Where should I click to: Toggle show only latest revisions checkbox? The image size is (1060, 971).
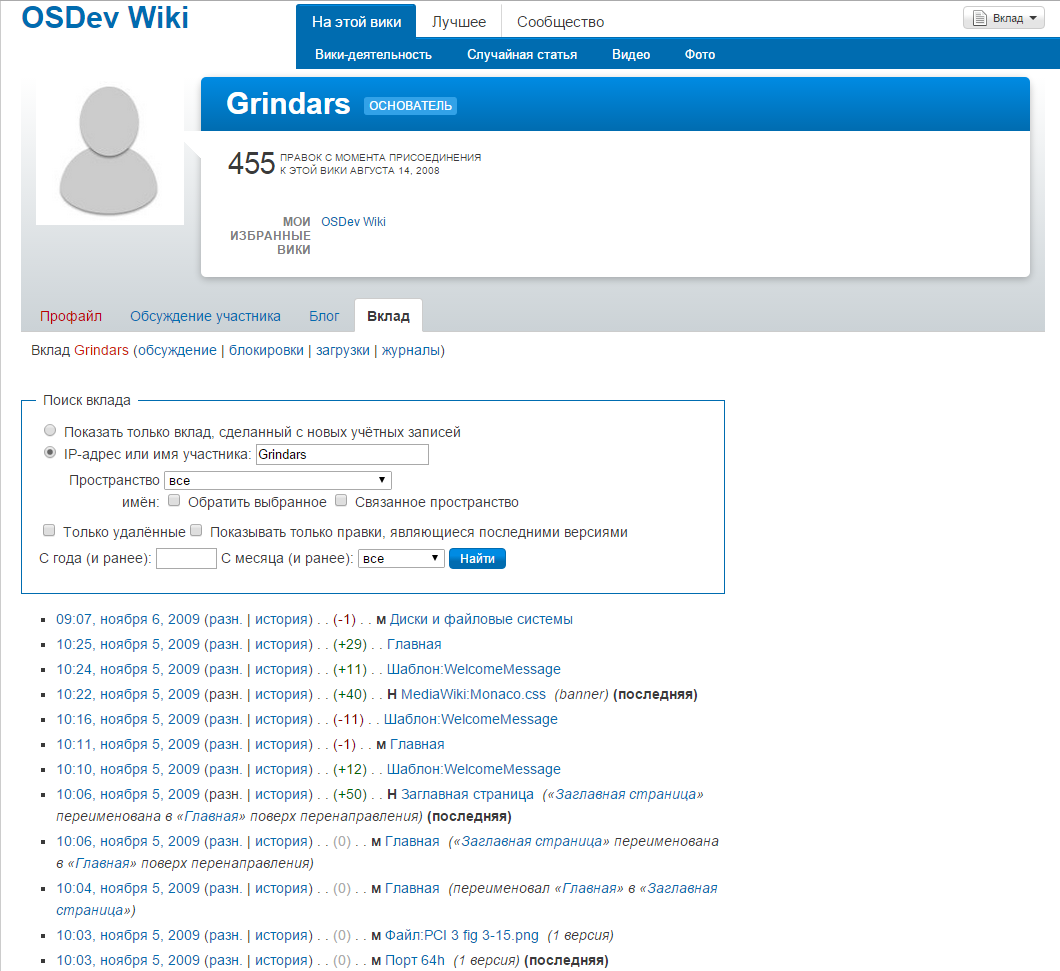pyautogui.click(x=196, y=531)
